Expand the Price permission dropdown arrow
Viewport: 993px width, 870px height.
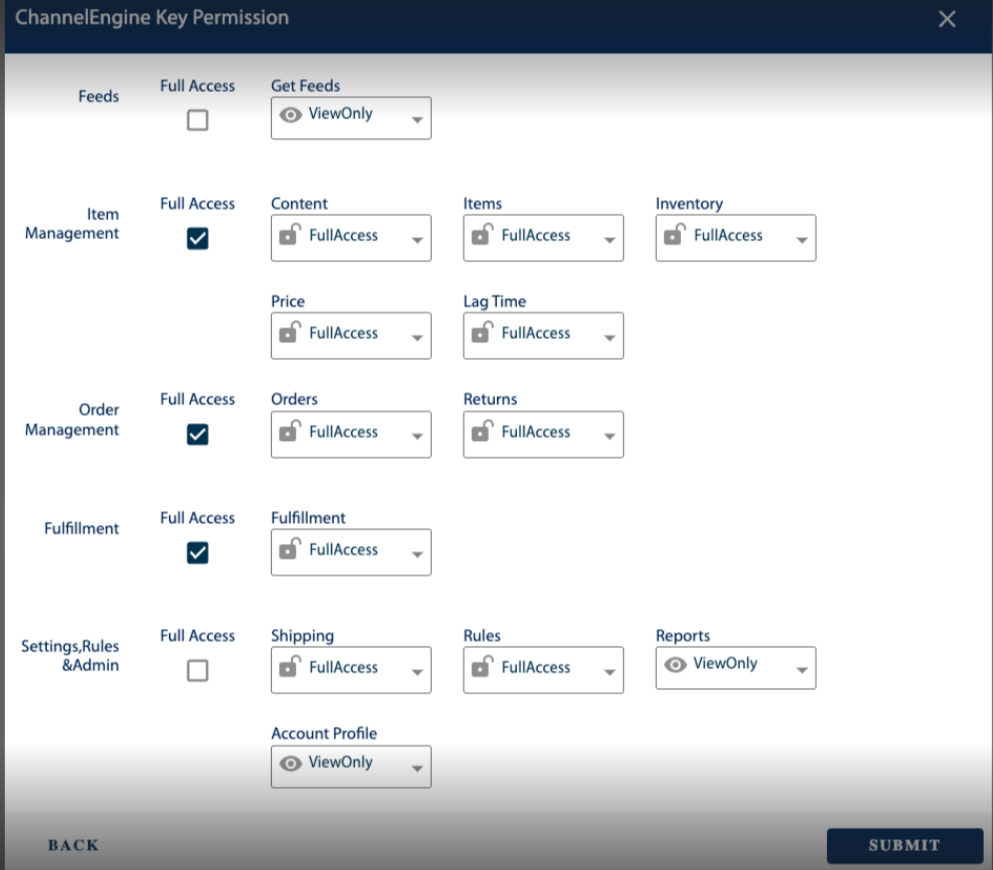(x=417, y=339)
